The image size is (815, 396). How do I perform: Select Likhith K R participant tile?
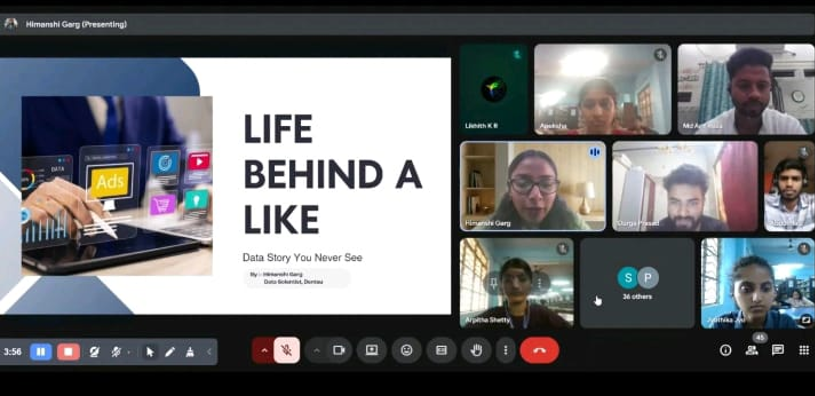[x=493, y=89]
